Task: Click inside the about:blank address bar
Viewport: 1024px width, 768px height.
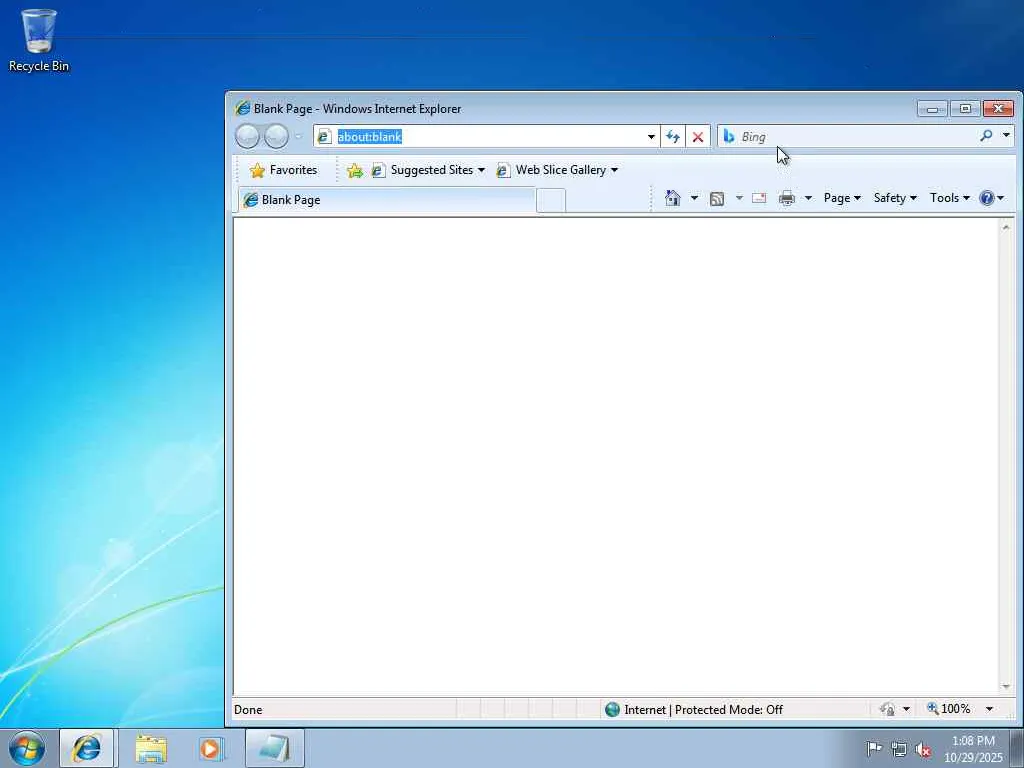Action: click(x=487, y=136)
